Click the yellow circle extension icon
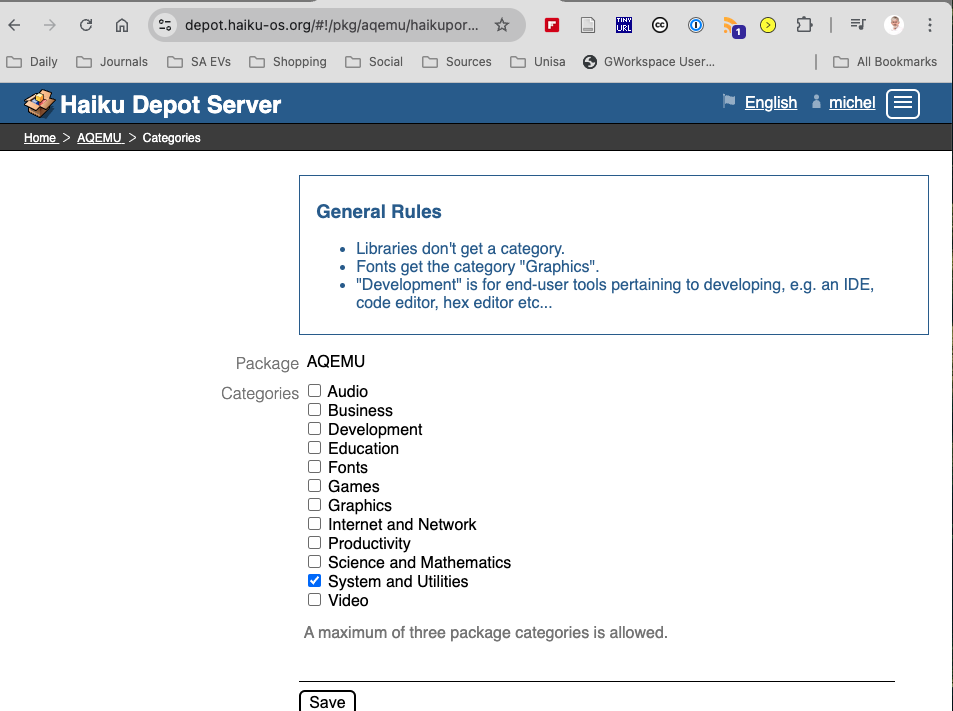The height and width of the screenshot is (711, 953). [x=768, y=25]
